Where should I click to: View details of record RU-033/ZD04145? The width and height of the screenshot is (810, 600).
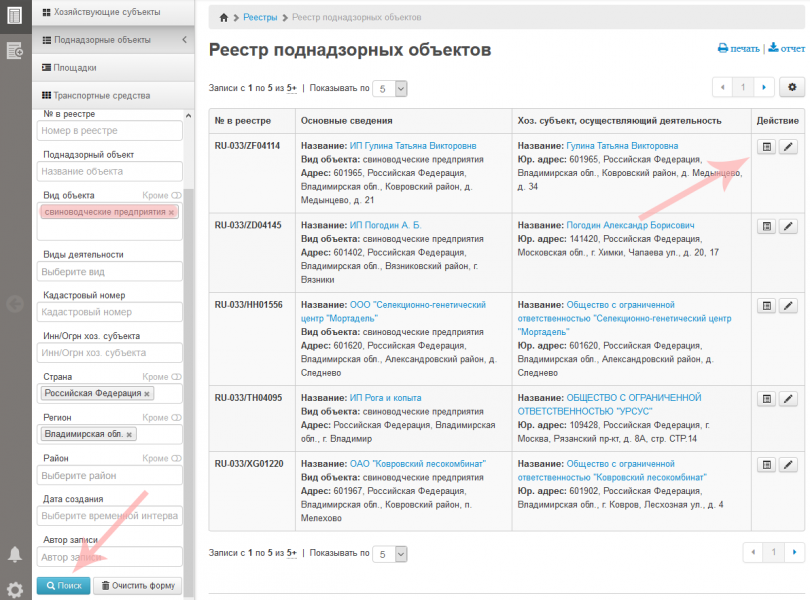coord(766,227)
